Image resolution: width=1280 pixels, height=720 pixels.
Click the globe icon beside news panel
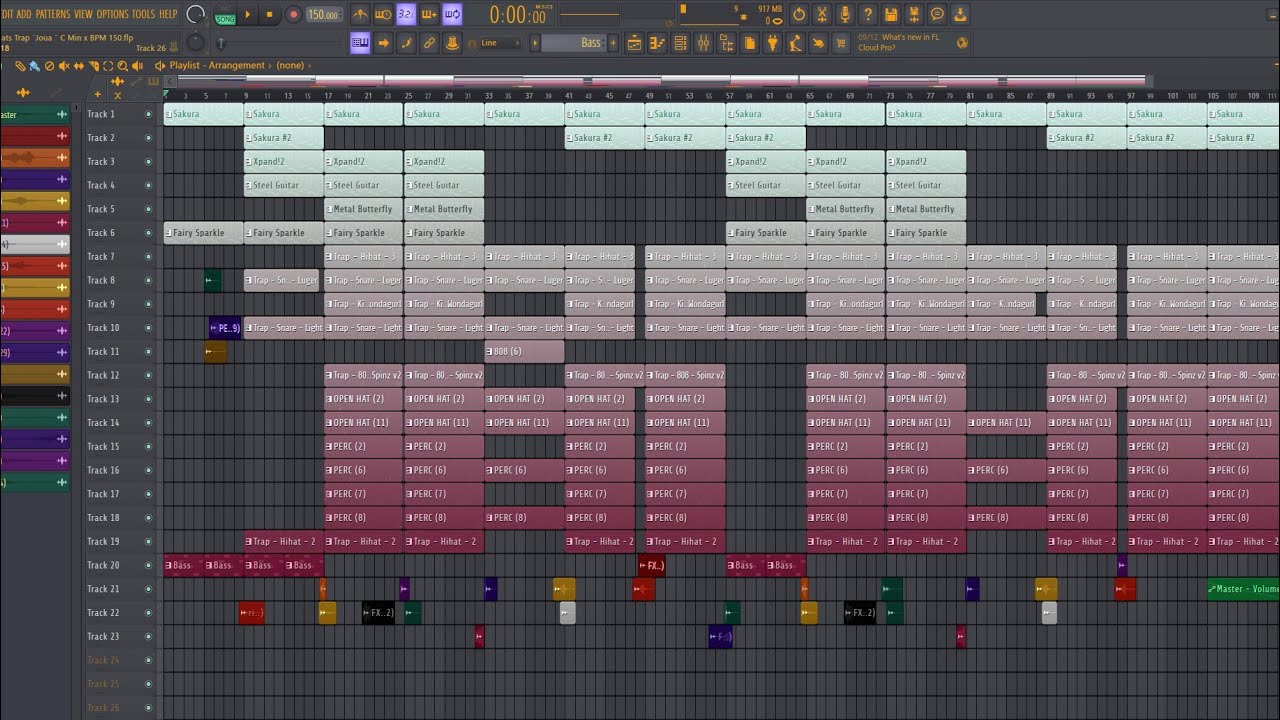962,43
